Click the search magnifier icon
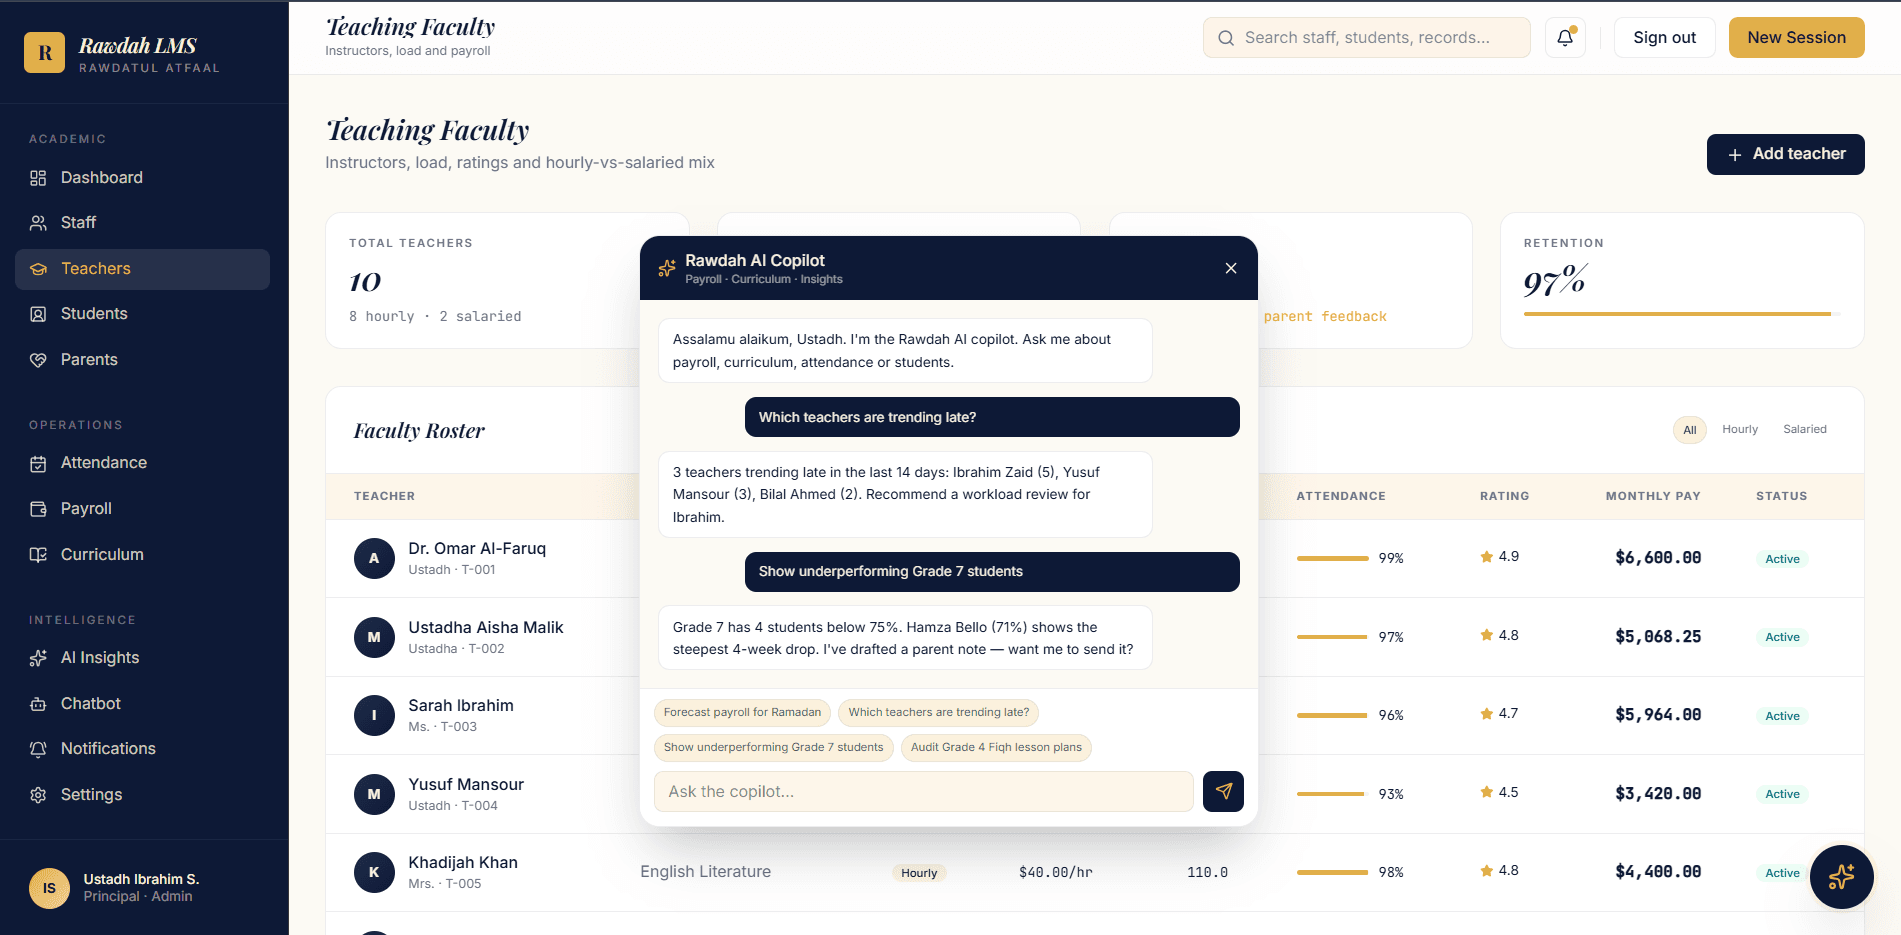Image resolution: width=1901 pixels, height=935 pixels. 1225,38
